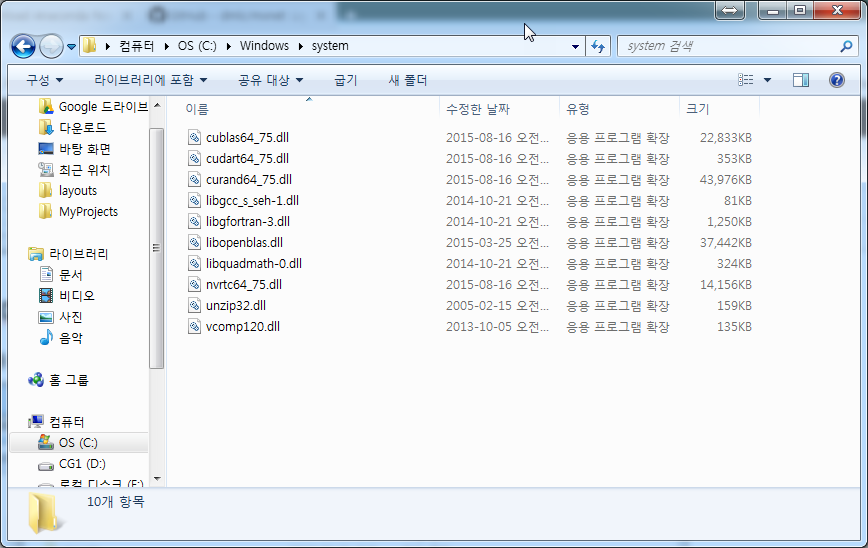Screen dimensions: 868x548
Task: Toggle the preview pane icon
Action: 800,80
